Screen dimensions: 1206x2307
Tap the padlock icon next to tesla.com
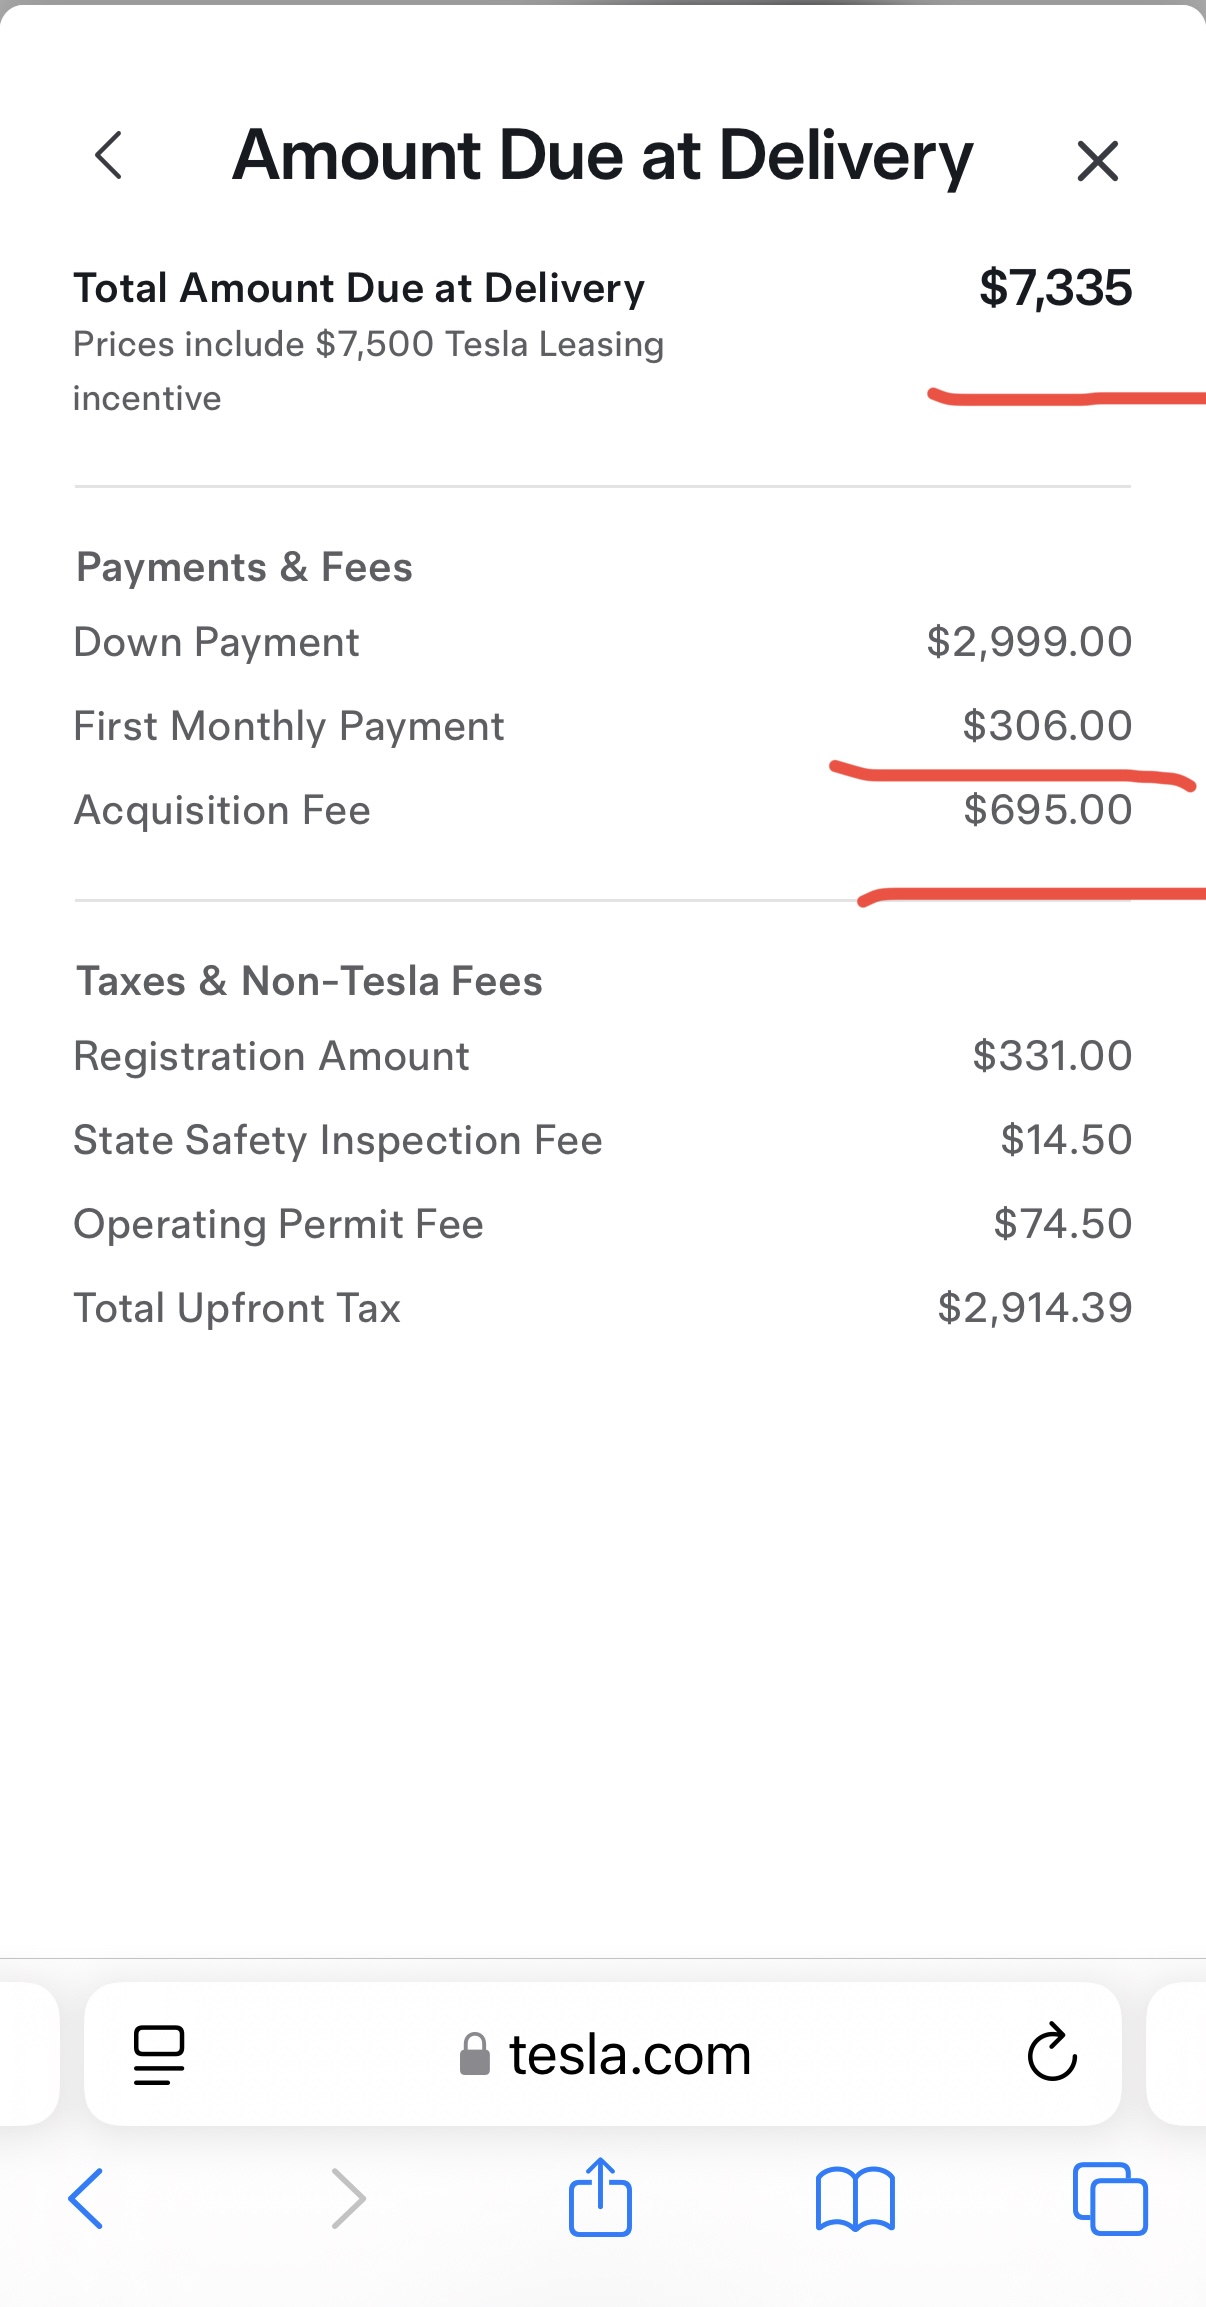coord(475,2055)
